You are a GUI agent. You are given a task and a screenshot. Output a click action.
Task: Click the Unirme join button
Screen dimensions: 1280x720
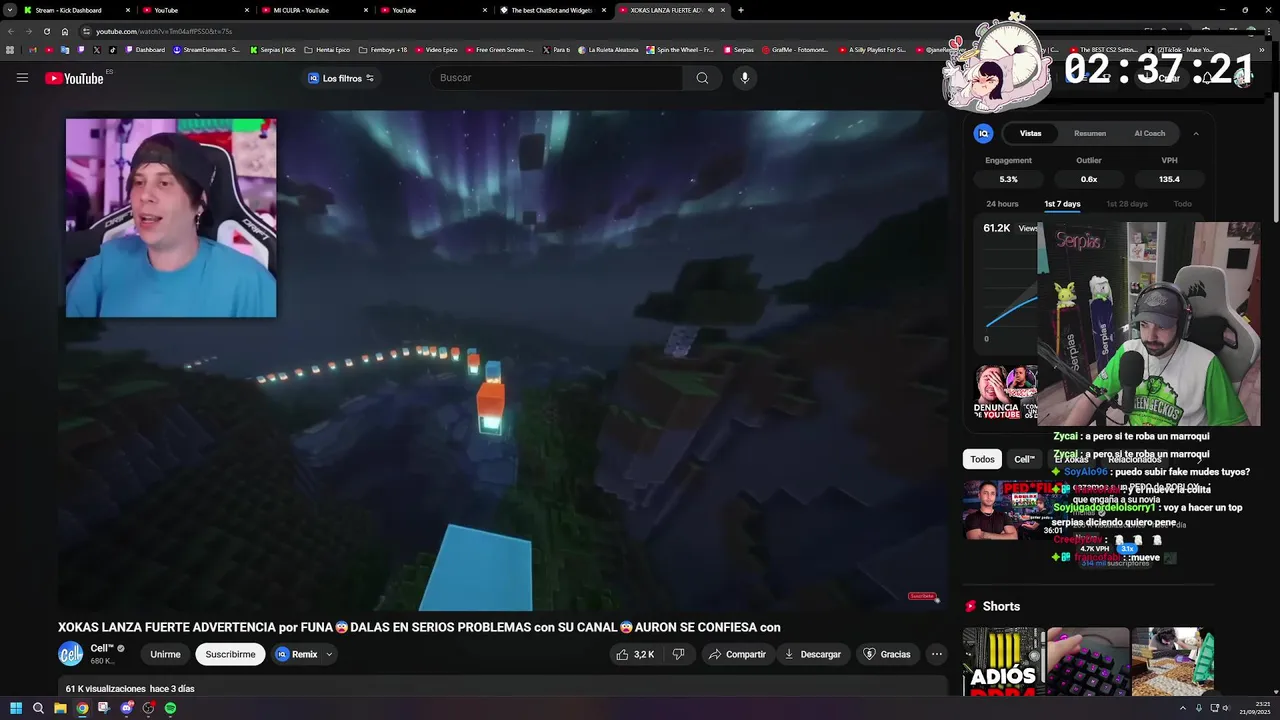tap(165, 654)
